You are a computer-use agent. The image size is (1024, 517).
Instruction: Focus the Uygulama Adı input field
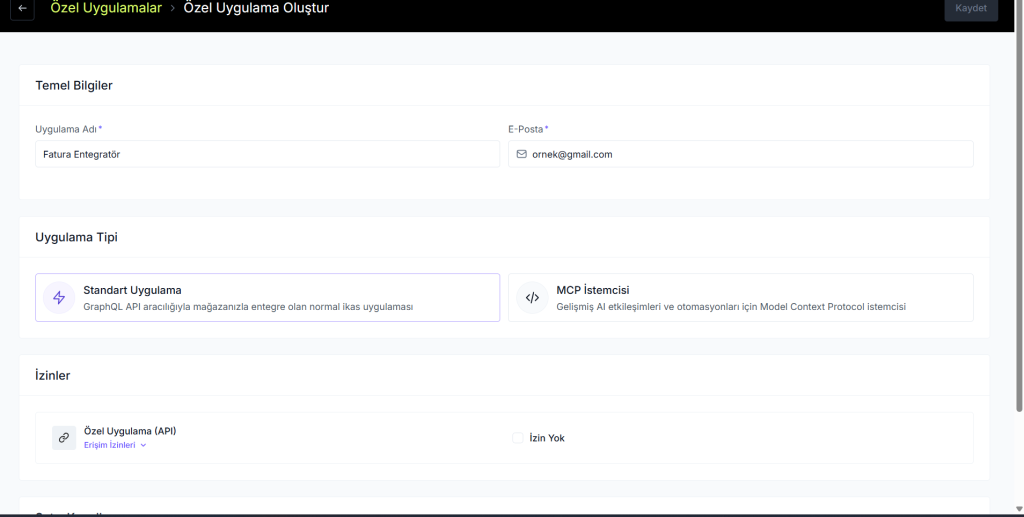267,154
